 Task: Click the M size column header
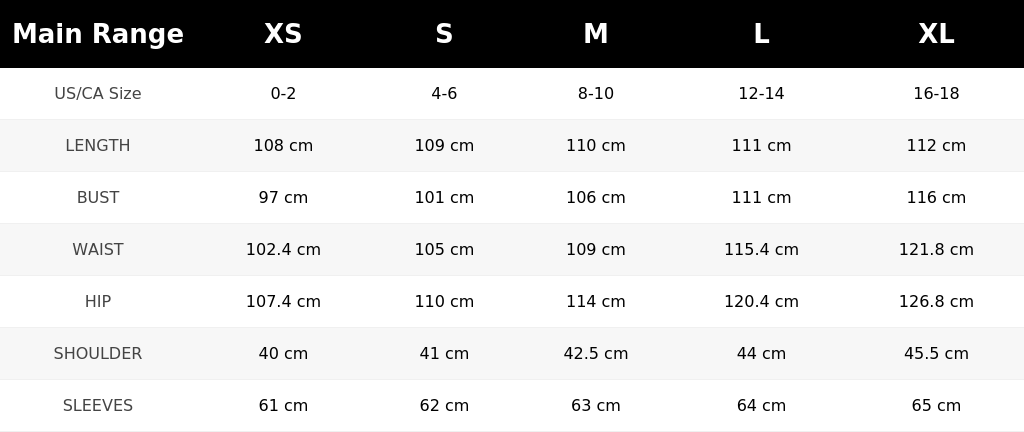596,34
